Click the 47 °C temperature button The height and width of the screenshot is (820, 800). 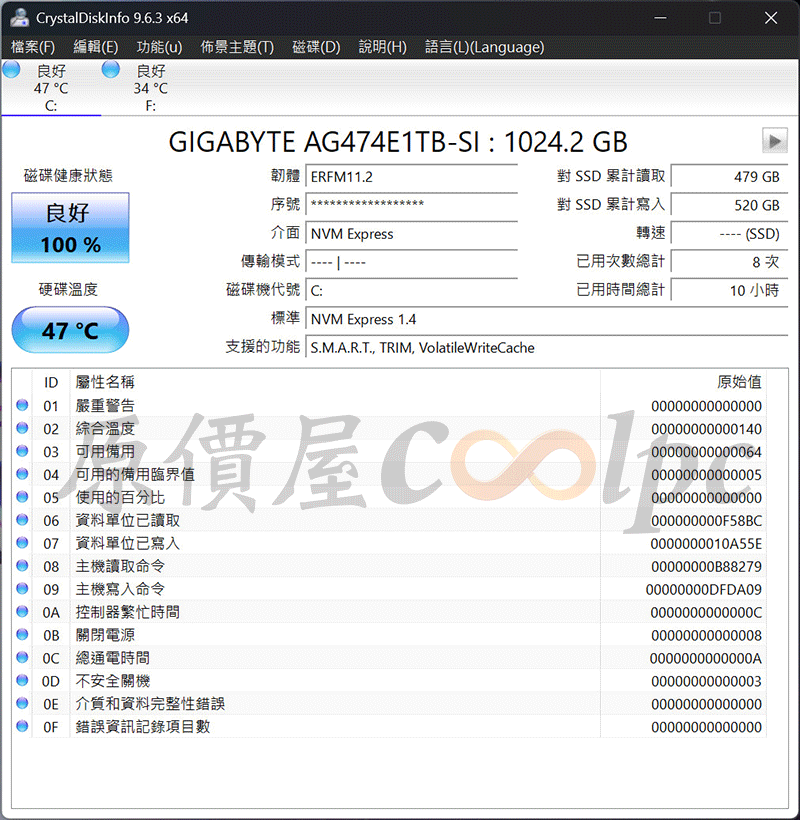click(70, 330)
